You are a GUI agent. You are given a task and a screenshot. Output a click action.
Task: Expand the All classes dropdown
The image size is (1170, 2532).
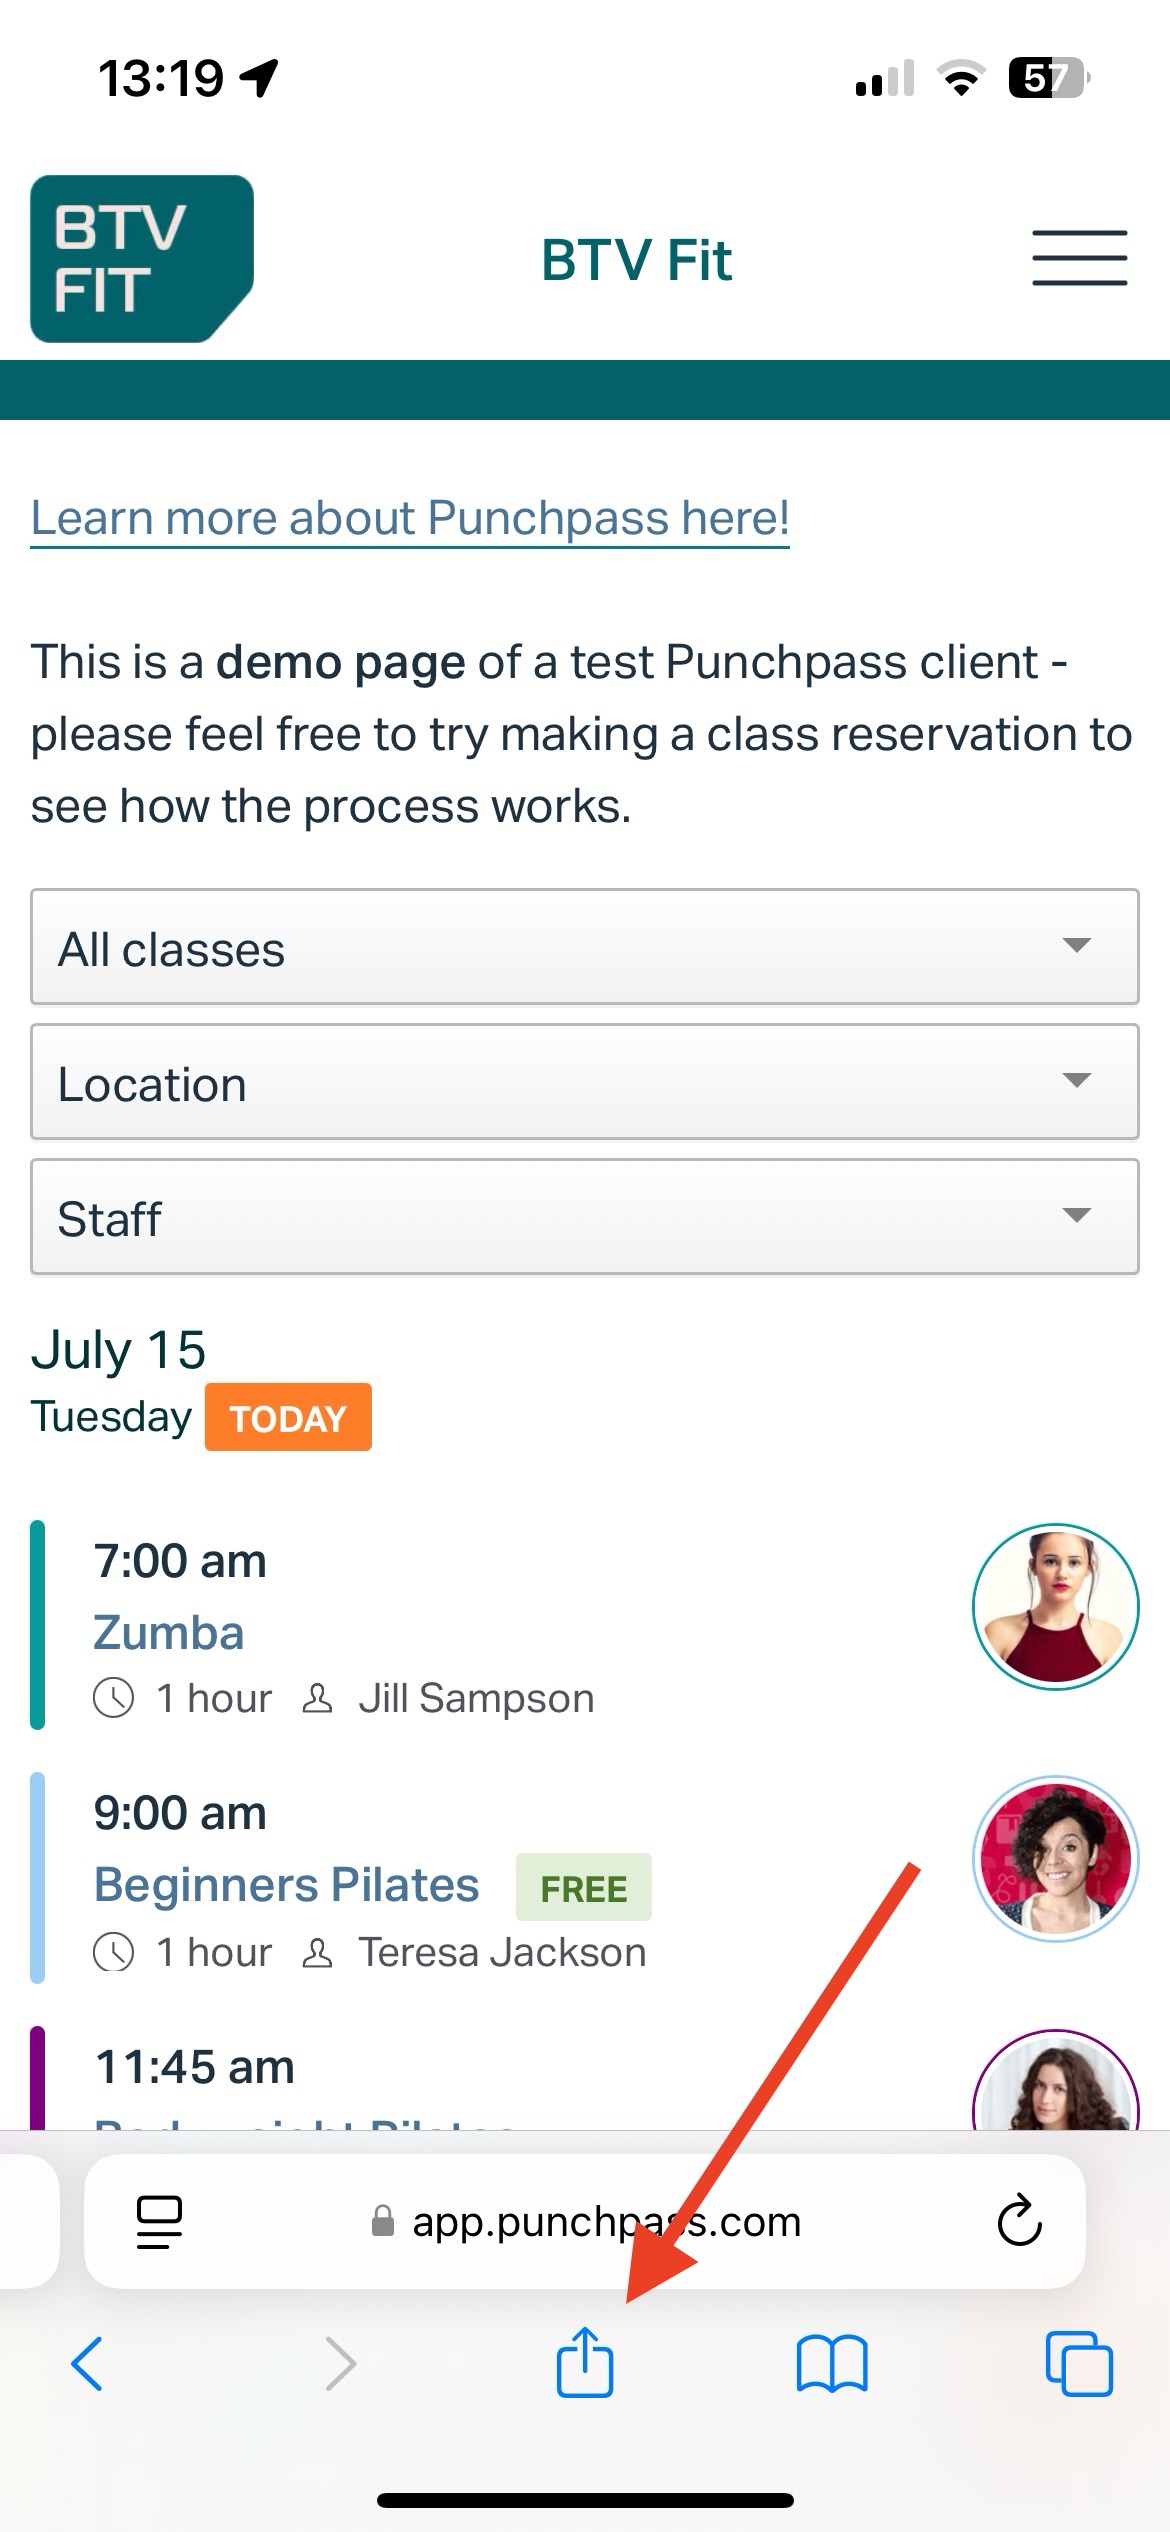point(585,947)
